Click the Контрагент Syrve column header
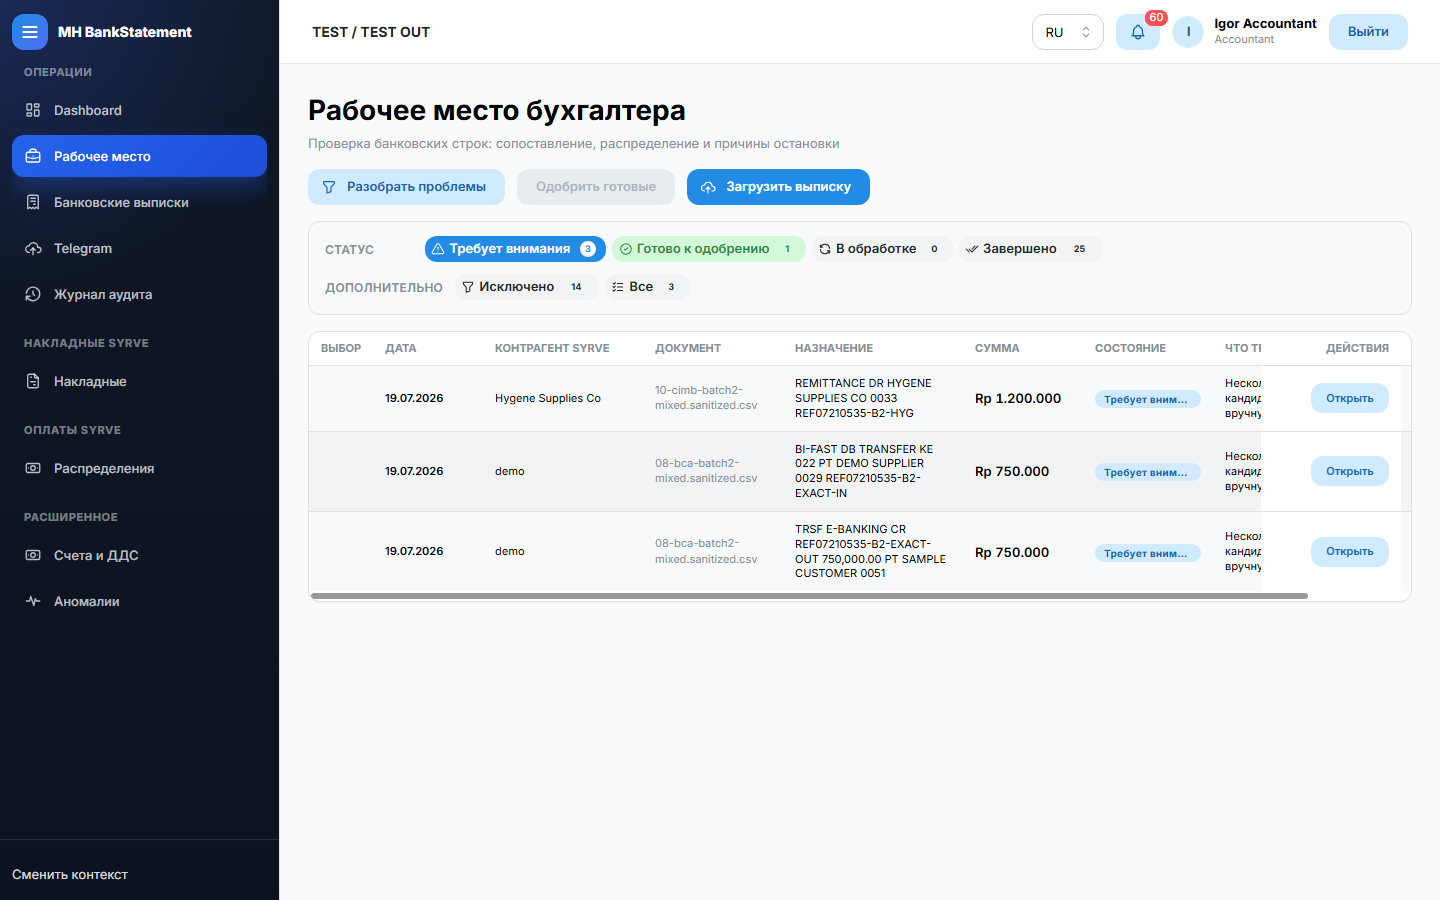 pos(552,348)
